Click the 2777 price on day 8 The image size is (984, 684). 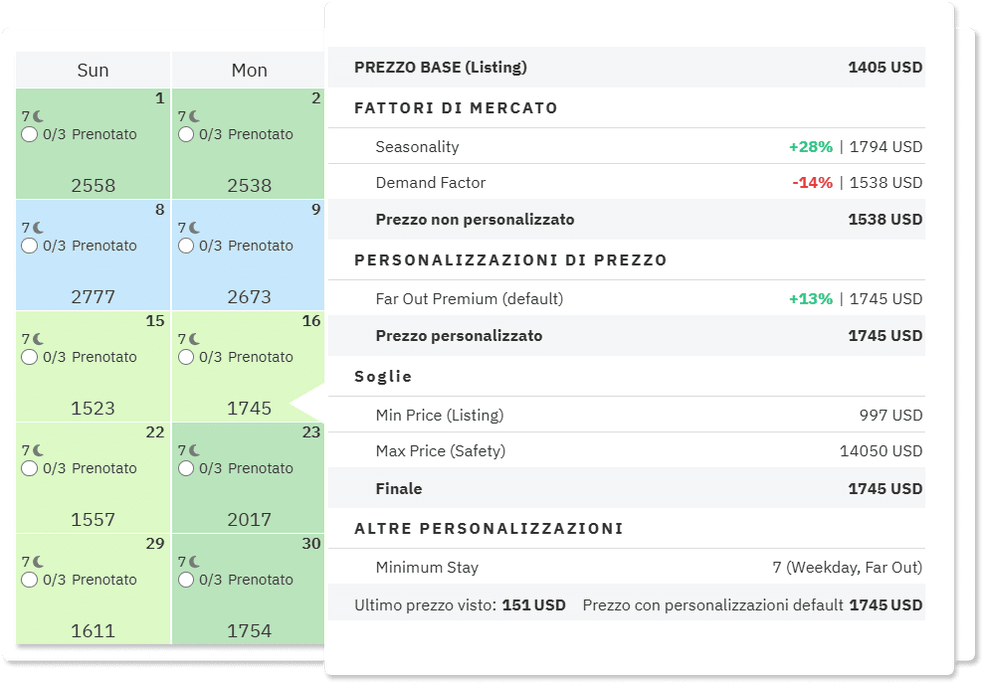coord(93,297)
